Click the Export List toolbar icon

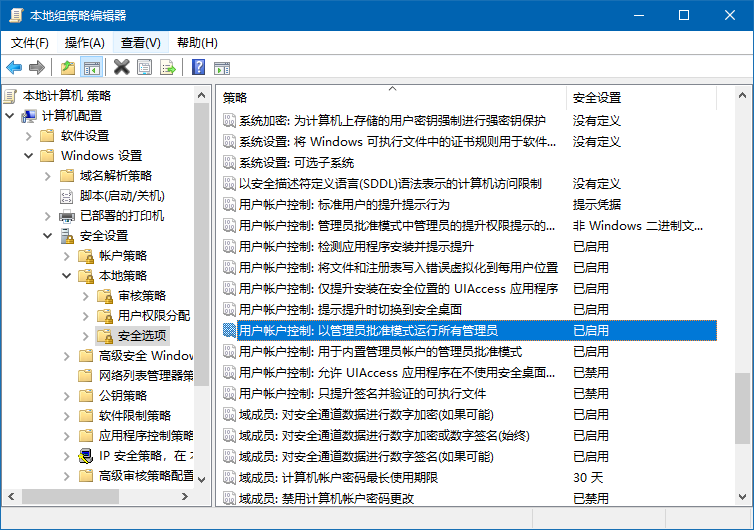coord(168,67)
